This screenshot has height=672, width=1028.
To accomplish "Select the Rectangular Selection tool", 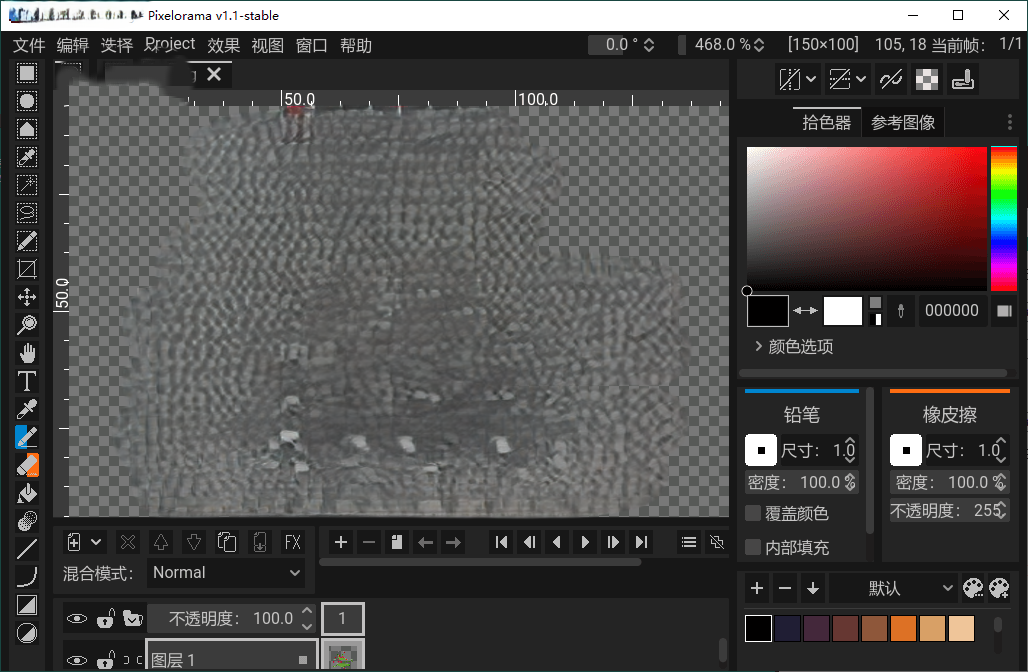I will point(27,73).
